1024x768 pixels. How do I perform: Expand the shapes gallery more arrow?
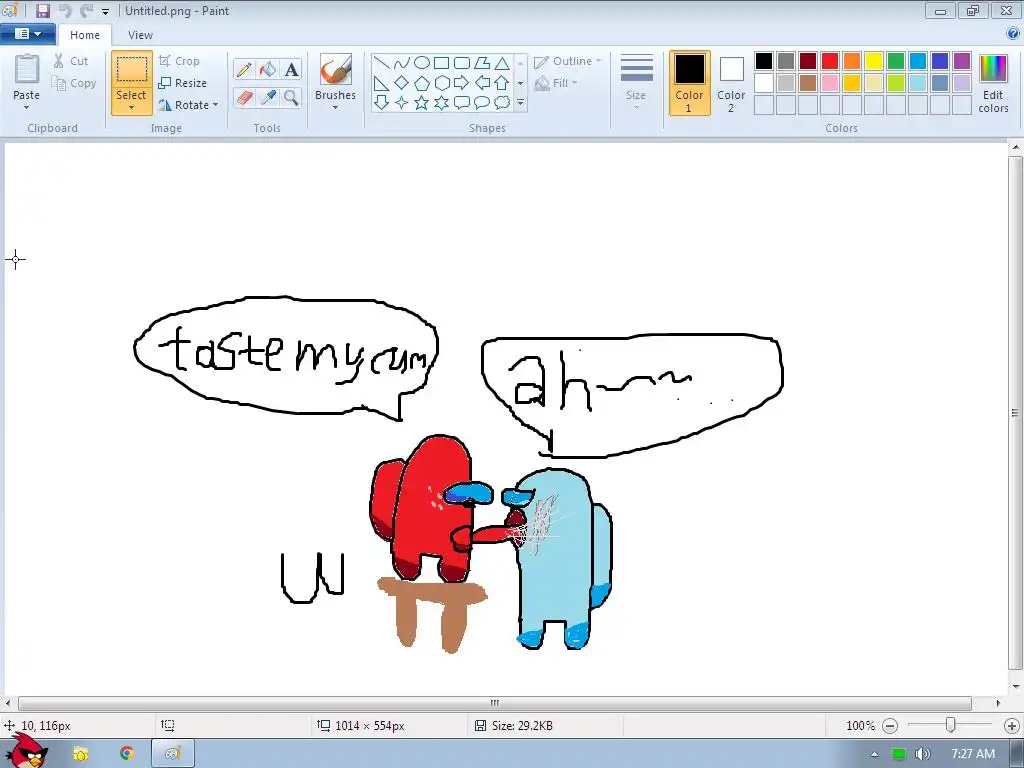520,103
